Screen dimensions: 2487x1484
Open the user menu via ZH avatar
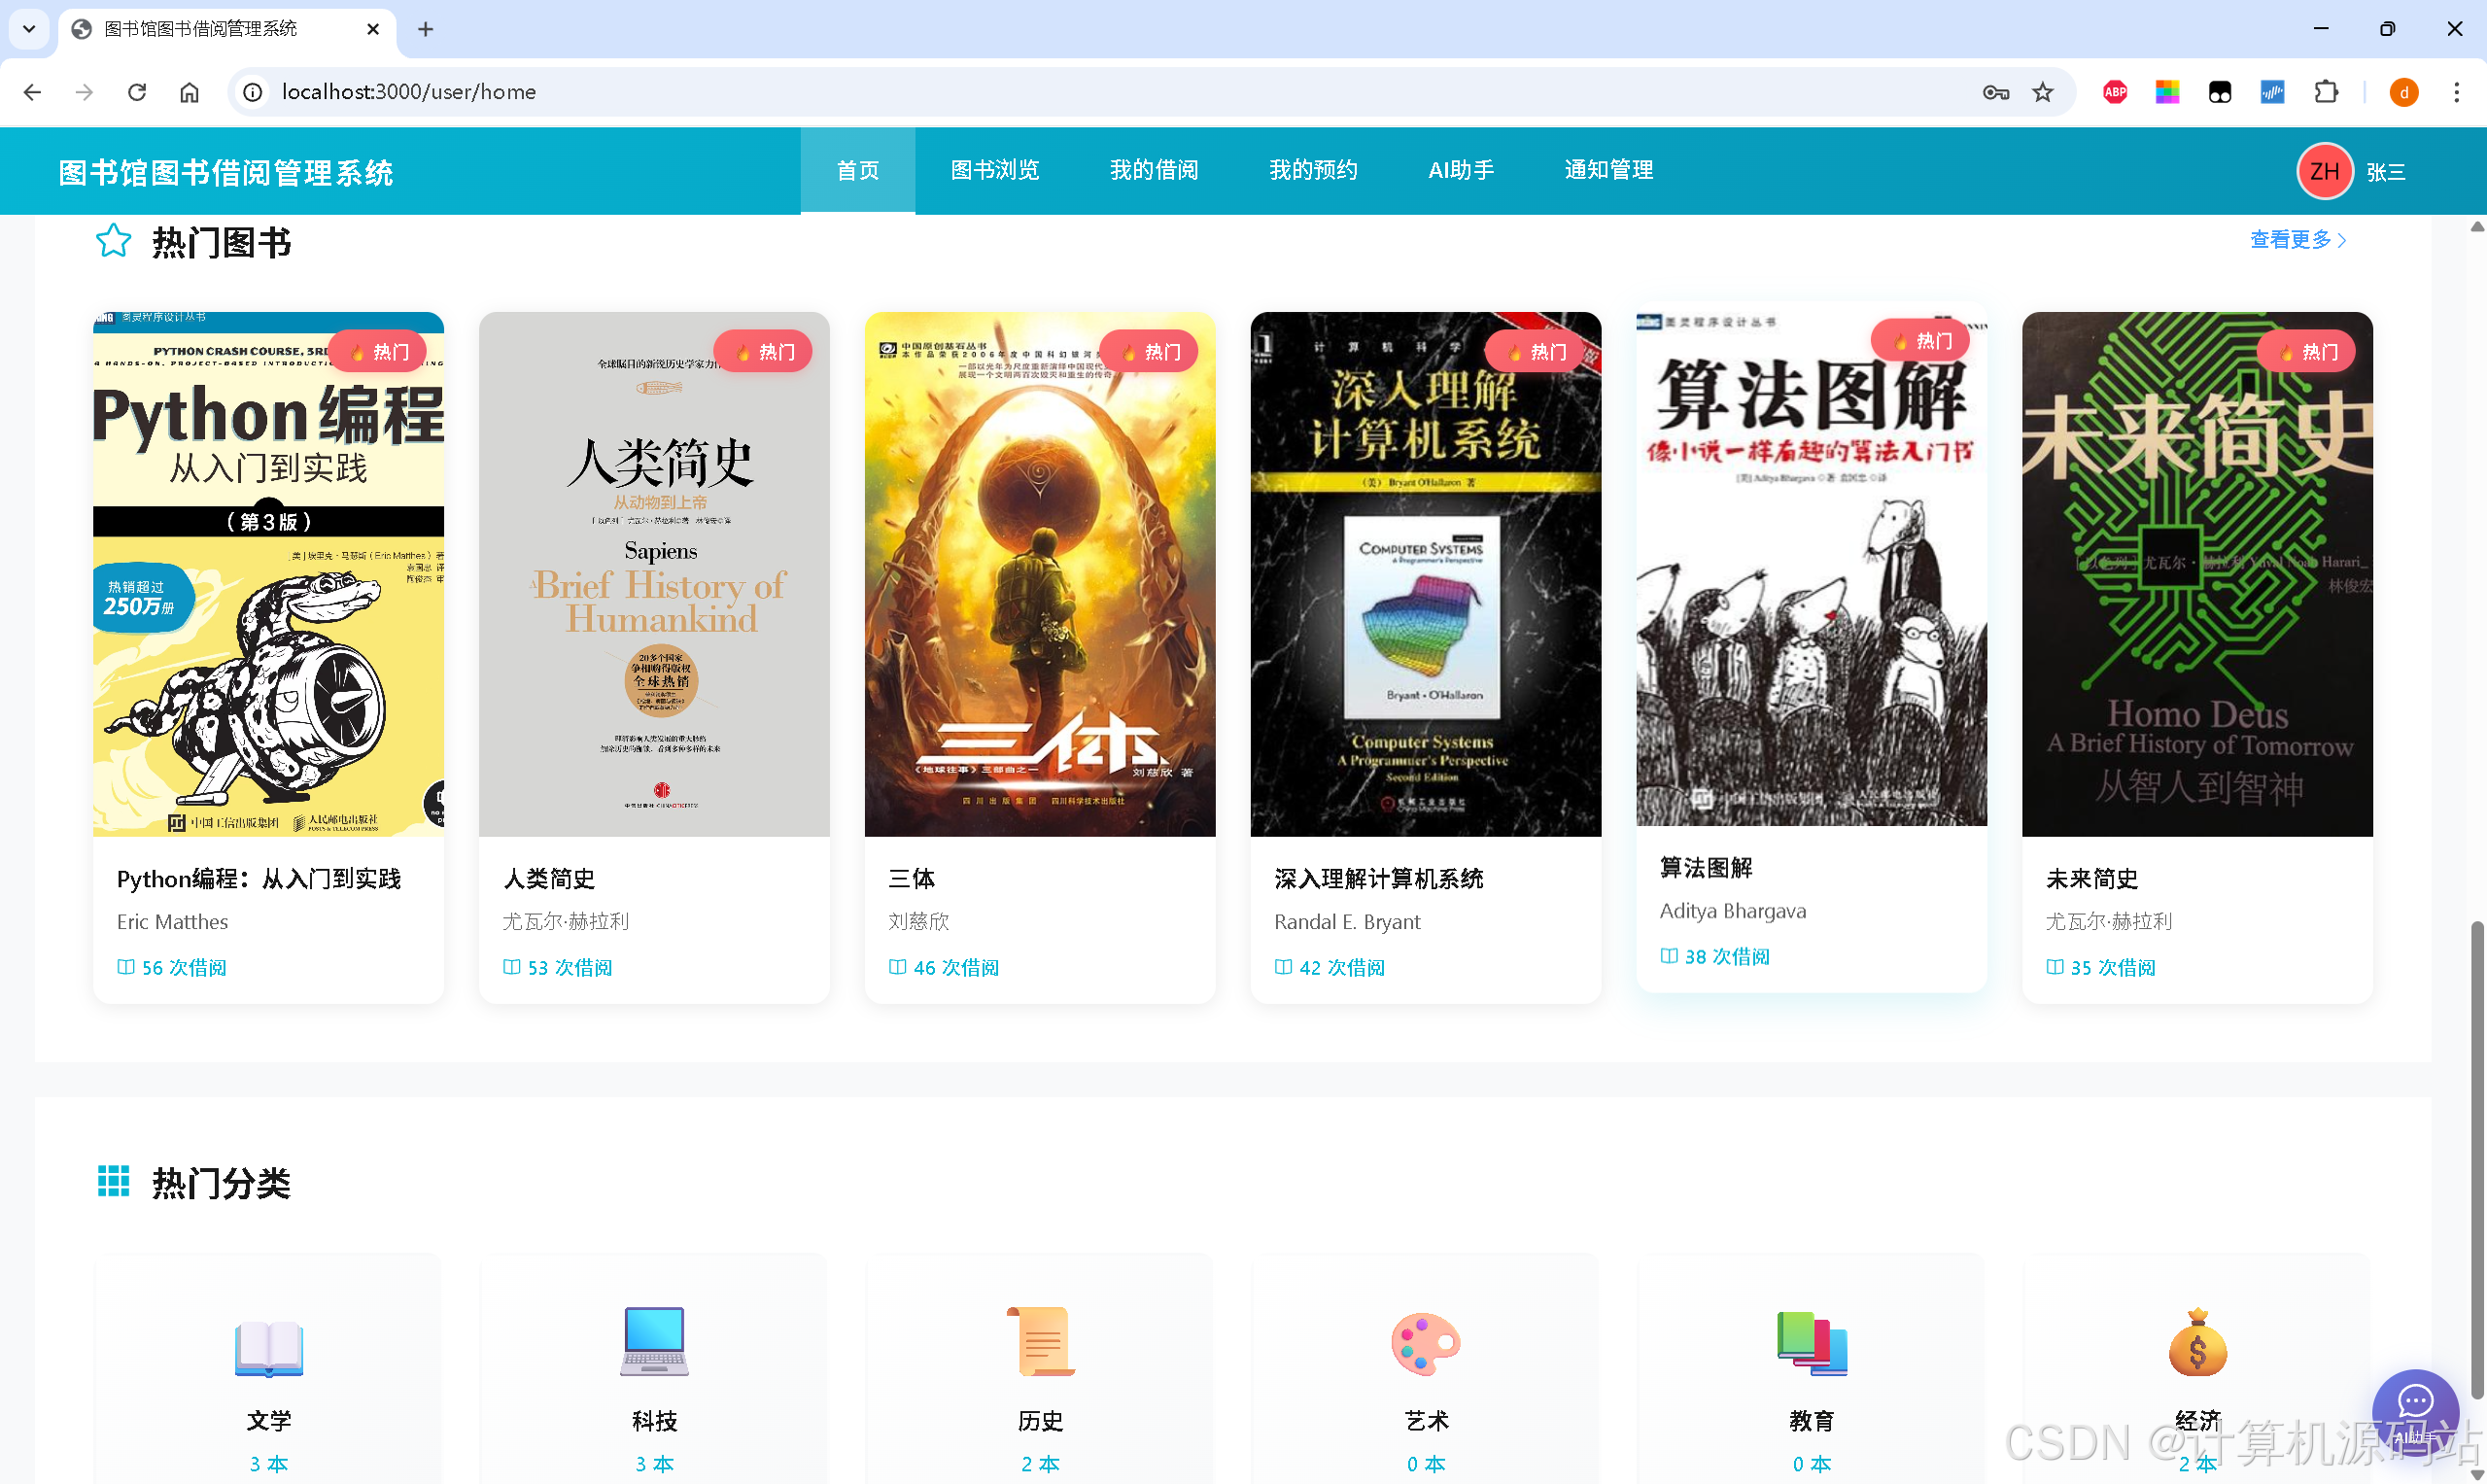coord(2325,170)
